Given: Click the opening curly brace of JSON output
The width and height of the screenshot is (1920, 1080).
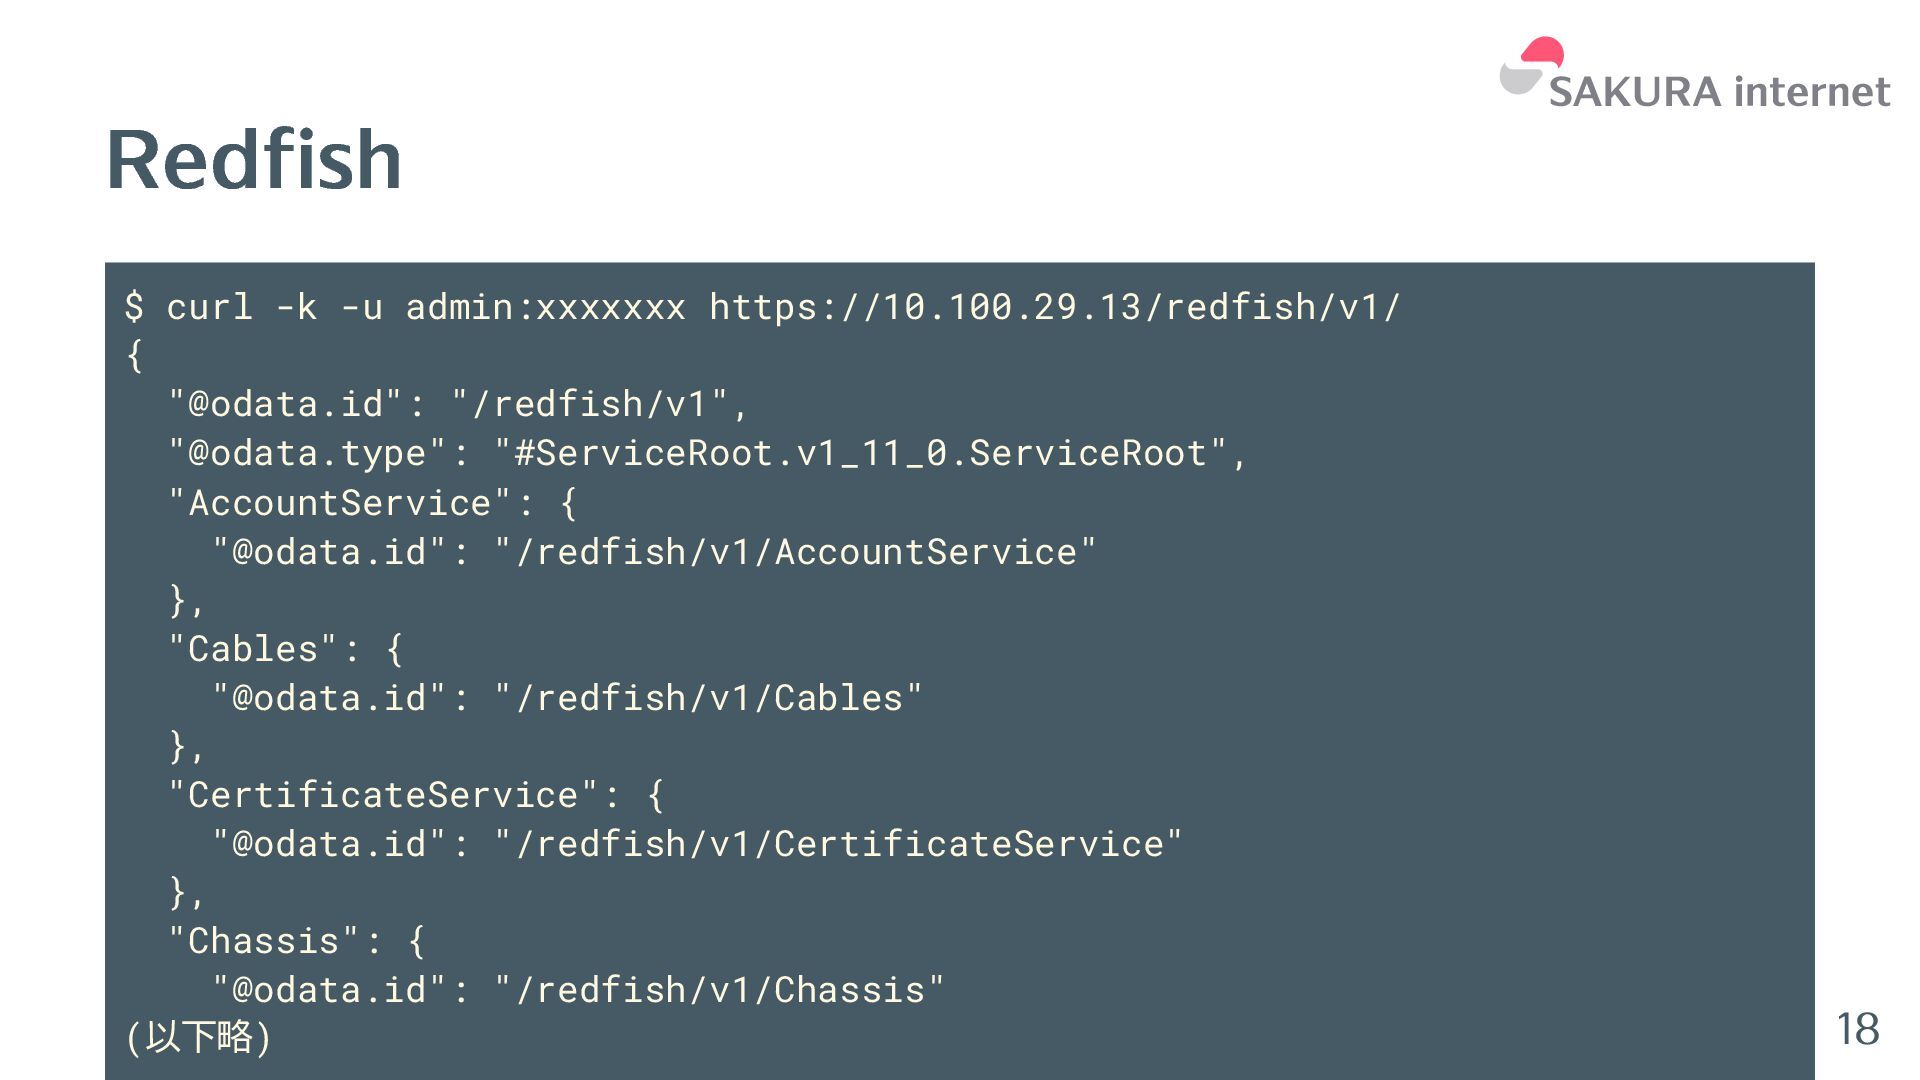Looking at the screenshot, I should pyautogui.click(x=134, y=355).
